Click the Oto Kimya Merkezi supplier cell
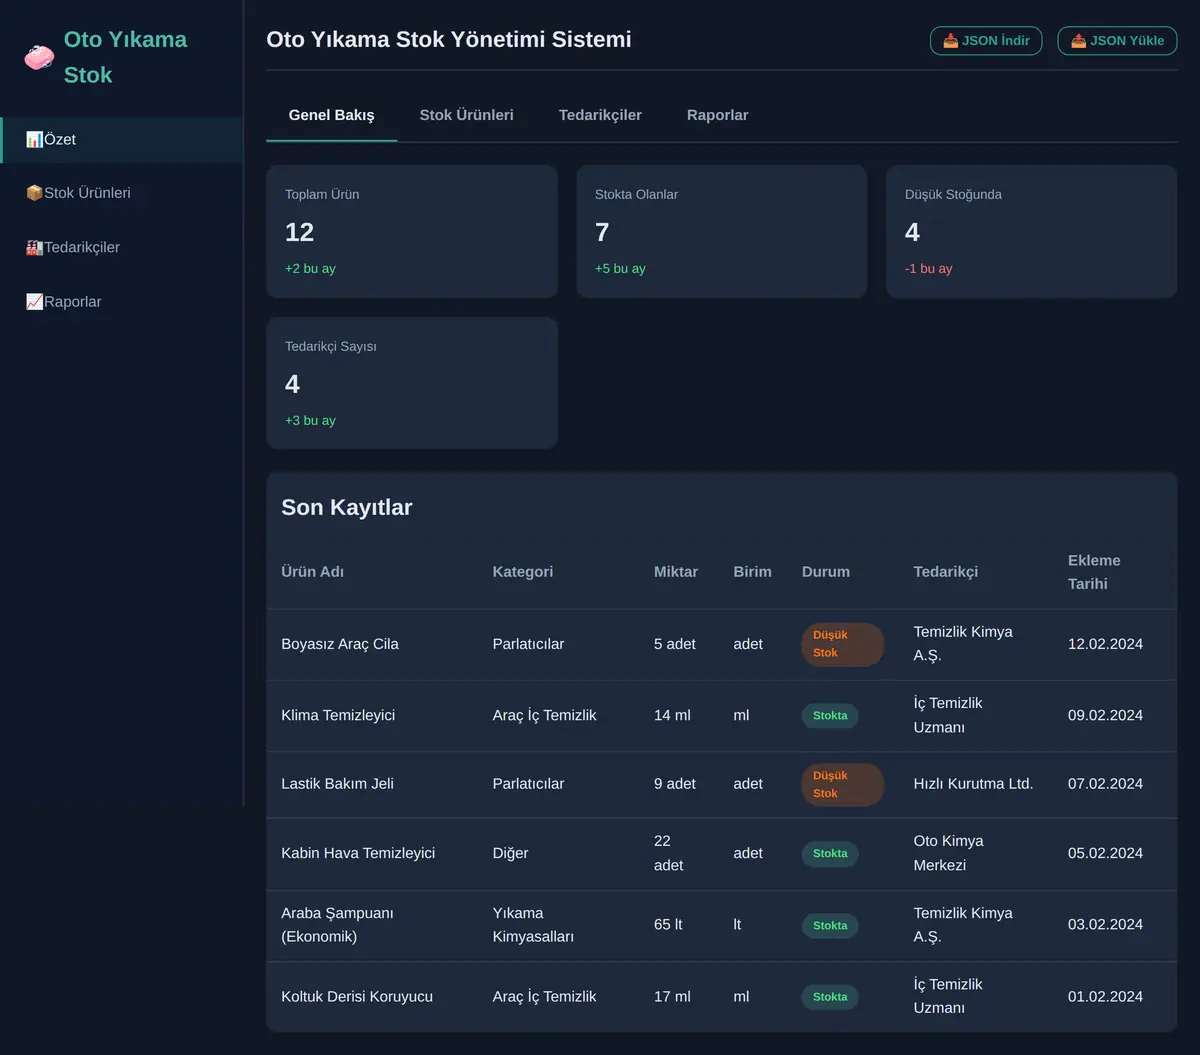The image size is (1200, 1055). (949, 853)
